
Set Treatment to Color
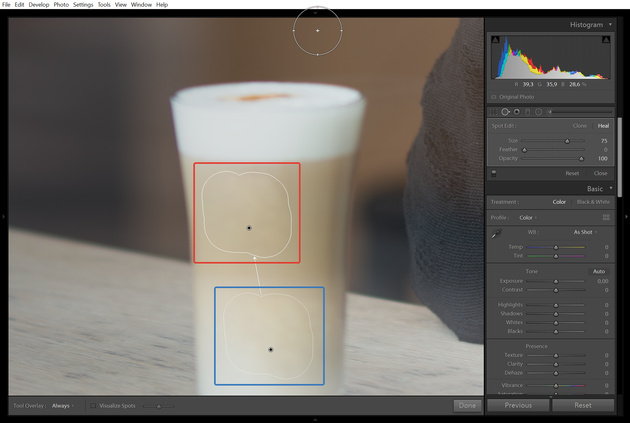coord(559,202)
